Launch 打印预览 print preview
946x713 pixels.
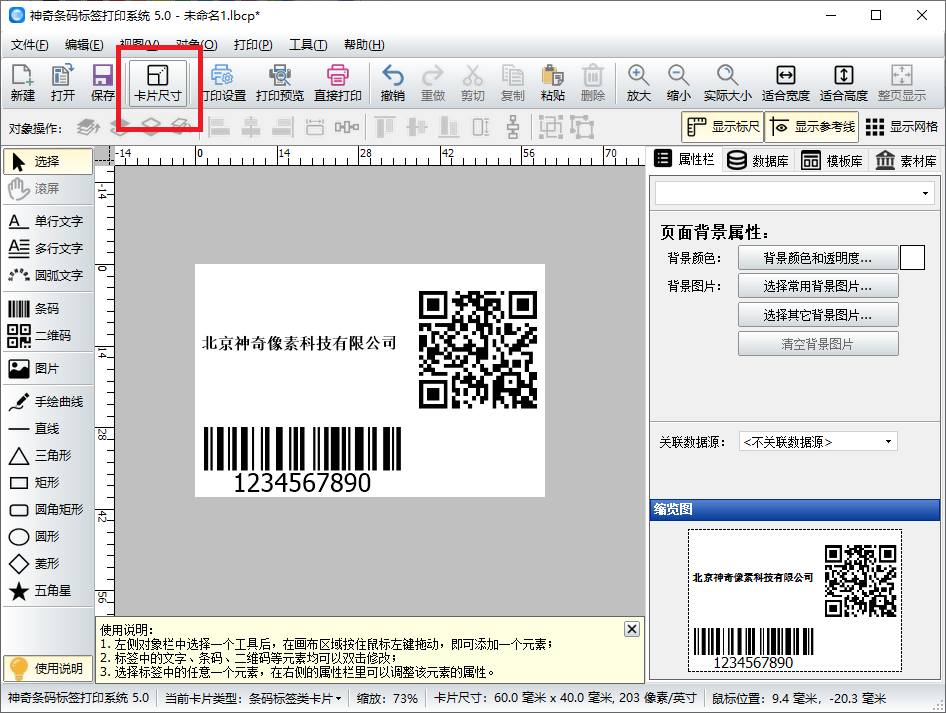[x=280, y=83]
